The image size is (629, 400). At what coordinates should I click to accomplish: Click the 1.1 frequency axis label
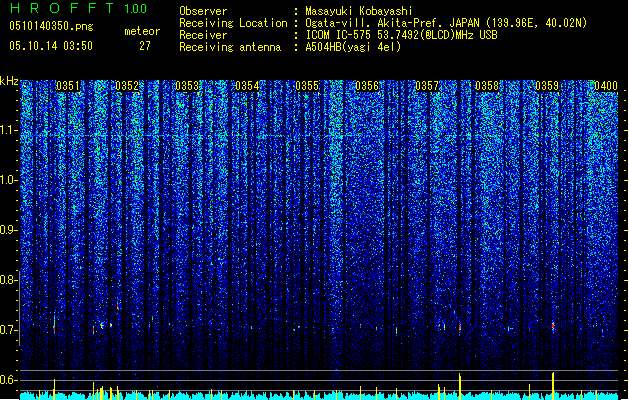click(9, 130)
